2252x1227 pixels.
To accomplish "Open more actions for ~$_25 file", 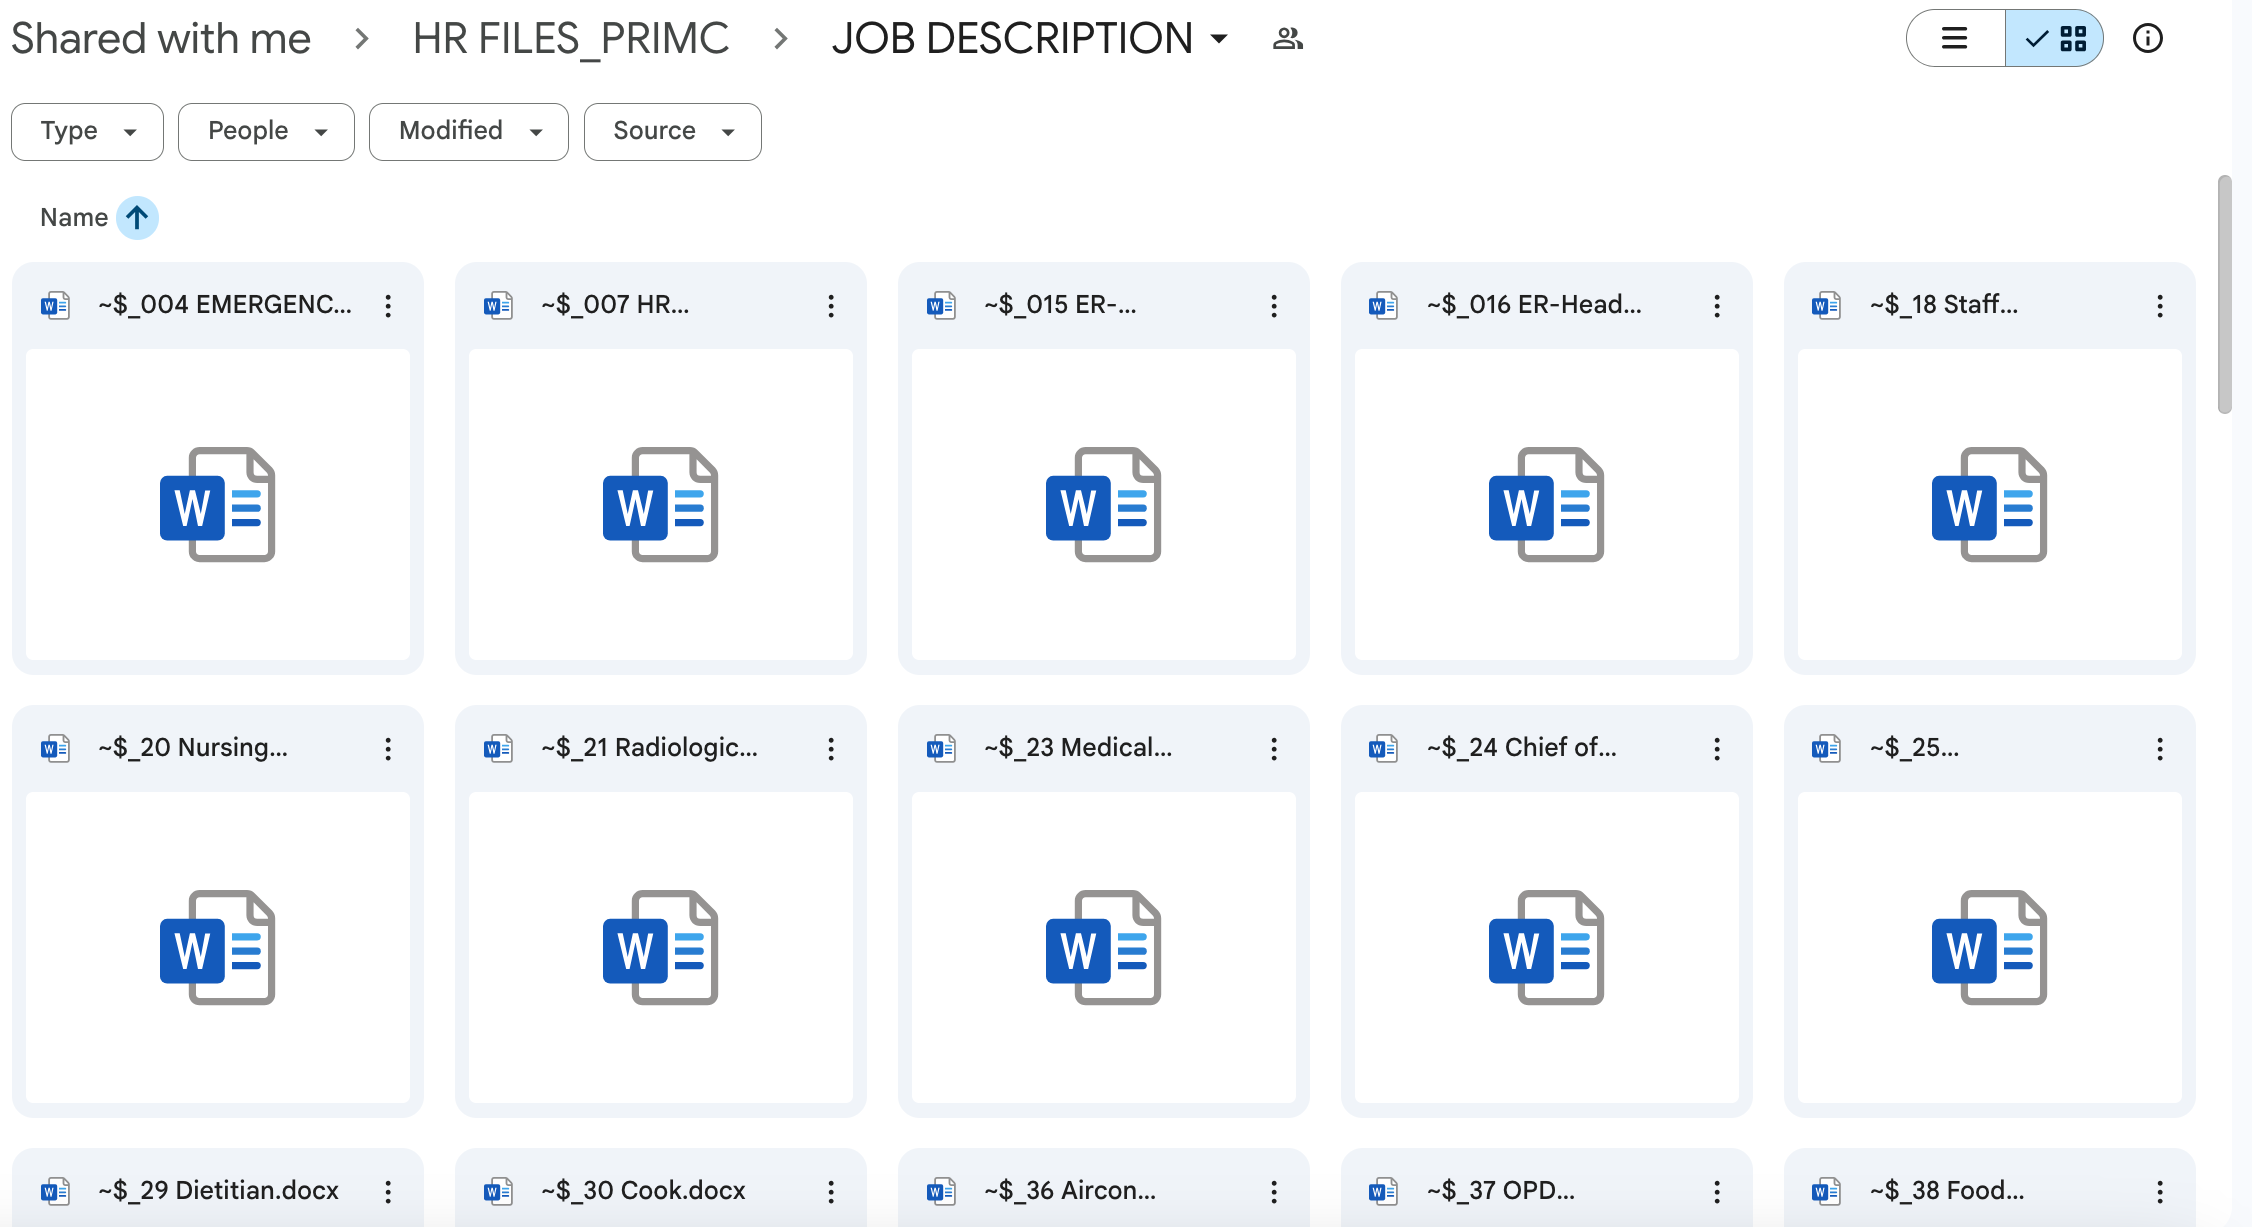I will 2160,749.
